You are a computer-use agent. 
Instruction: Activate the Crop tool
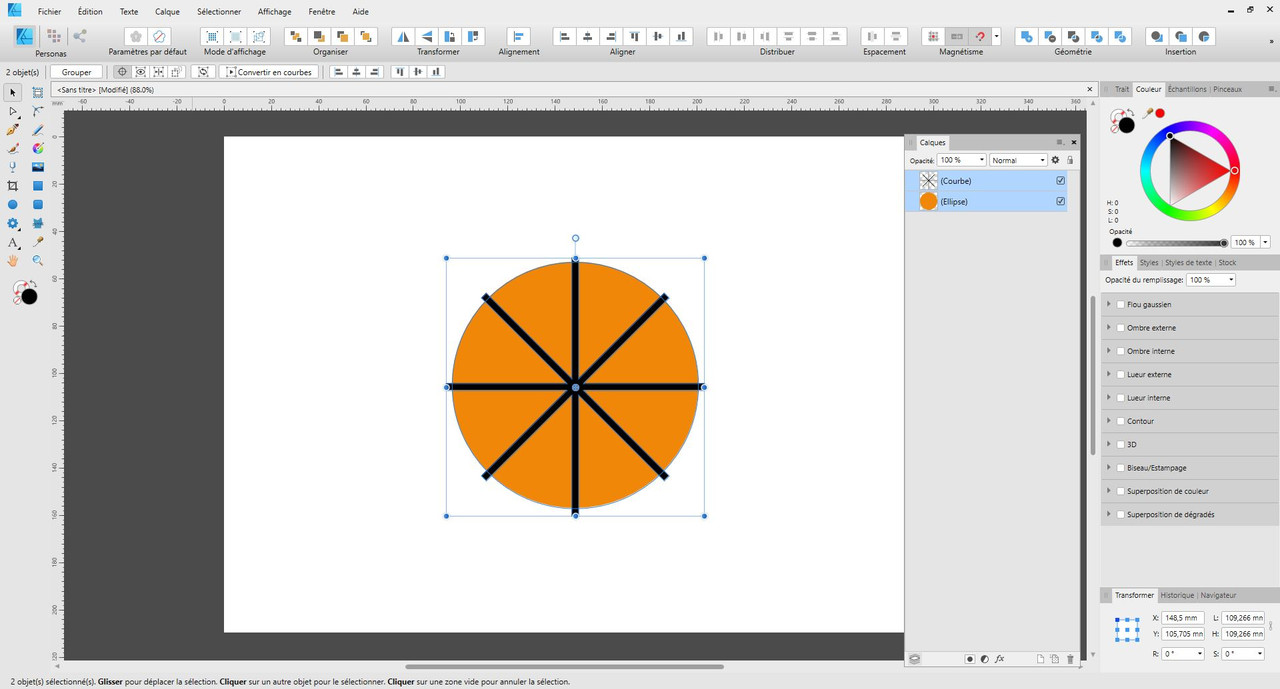[13, 186]
